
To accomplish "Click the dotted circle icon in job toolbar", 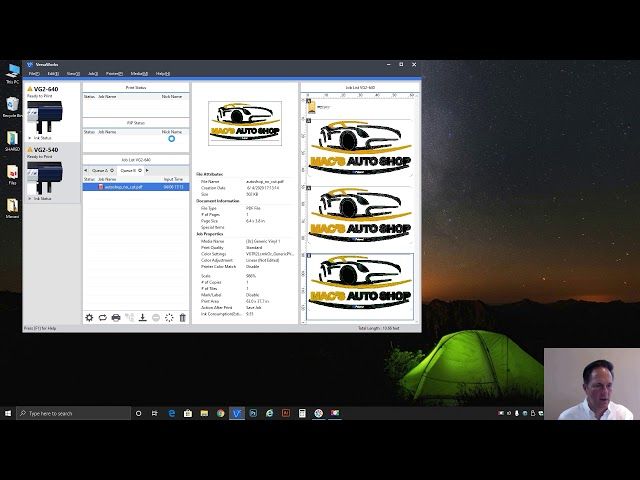I will click(x=169, y=317).
